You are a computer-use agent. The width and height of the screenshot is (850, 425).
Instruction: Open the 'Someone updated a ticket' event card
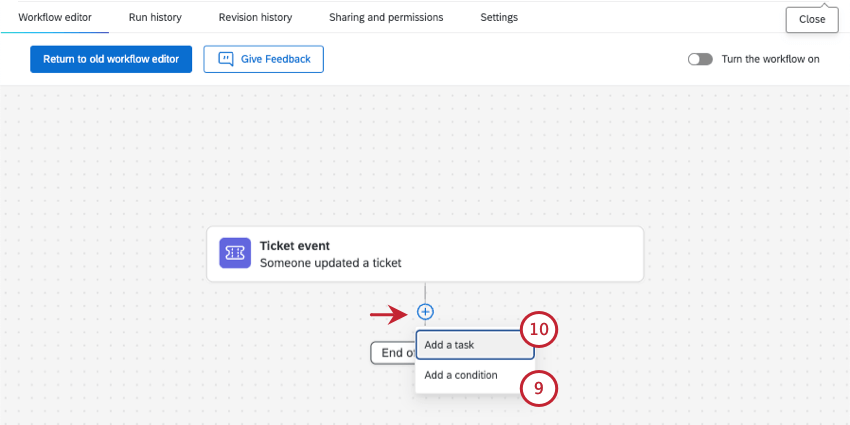[x=425, y=254]
